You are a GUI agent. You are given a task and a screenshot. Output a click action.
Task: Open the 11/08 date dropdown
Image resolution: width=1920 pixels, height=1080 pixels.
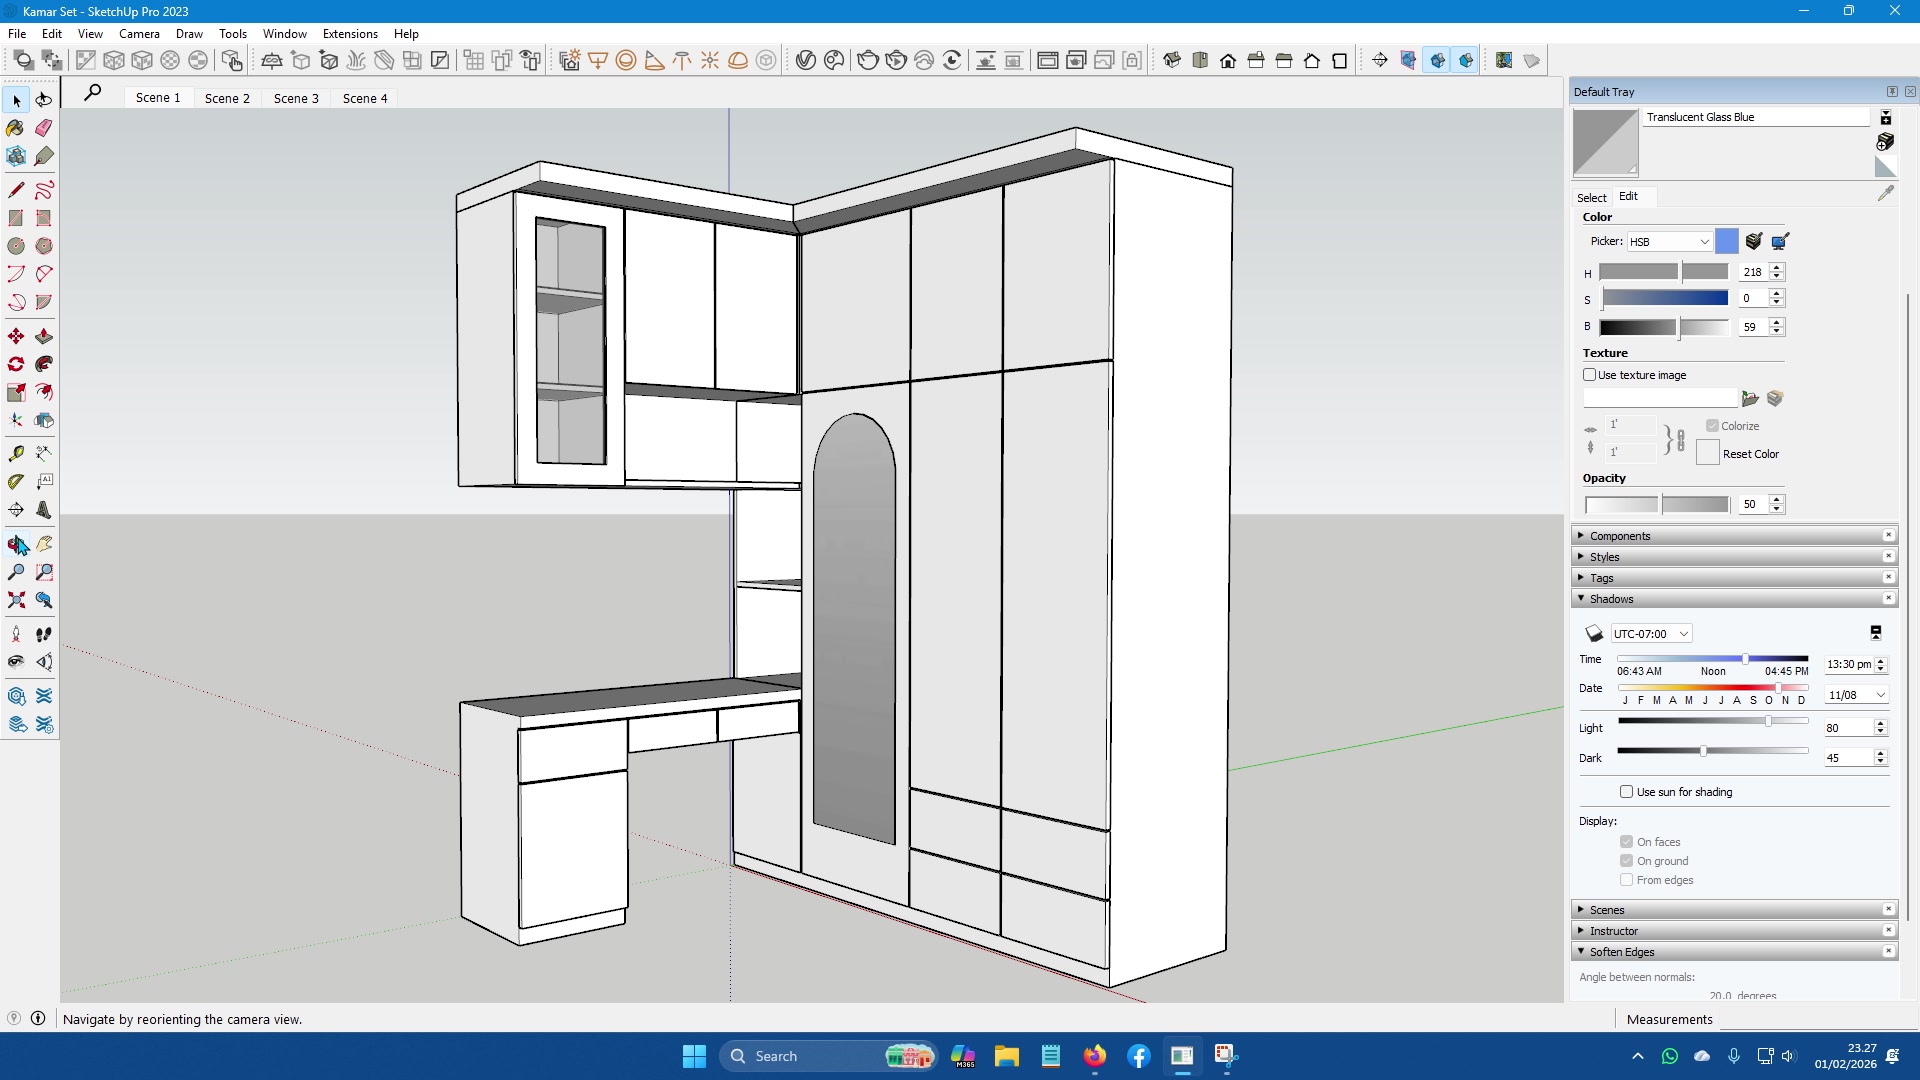click(x=1857, y=695)
